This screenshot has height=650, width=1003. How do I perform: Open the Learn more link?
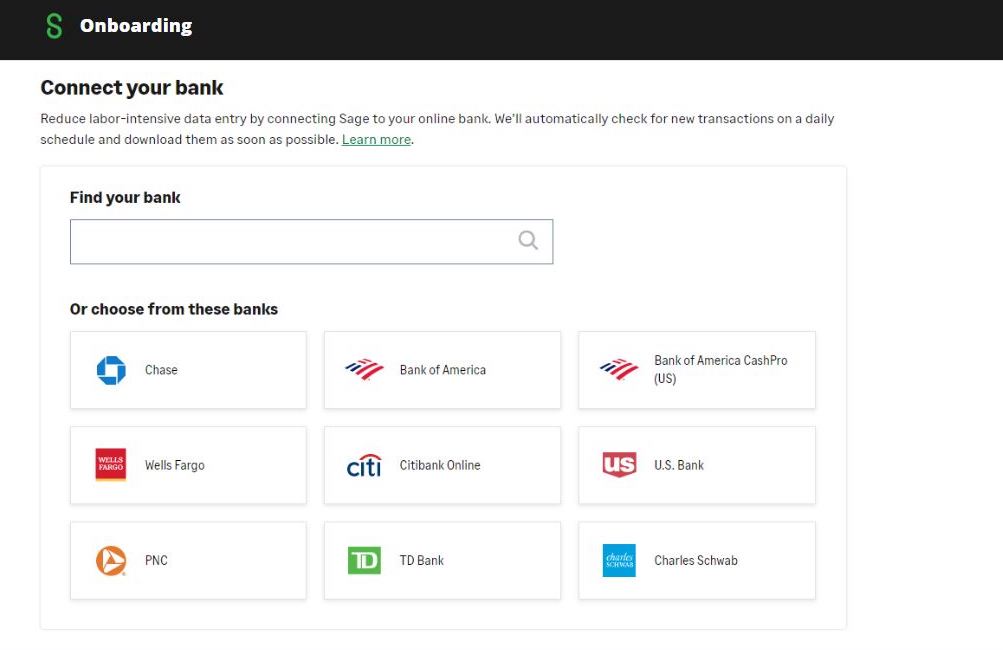376,139
